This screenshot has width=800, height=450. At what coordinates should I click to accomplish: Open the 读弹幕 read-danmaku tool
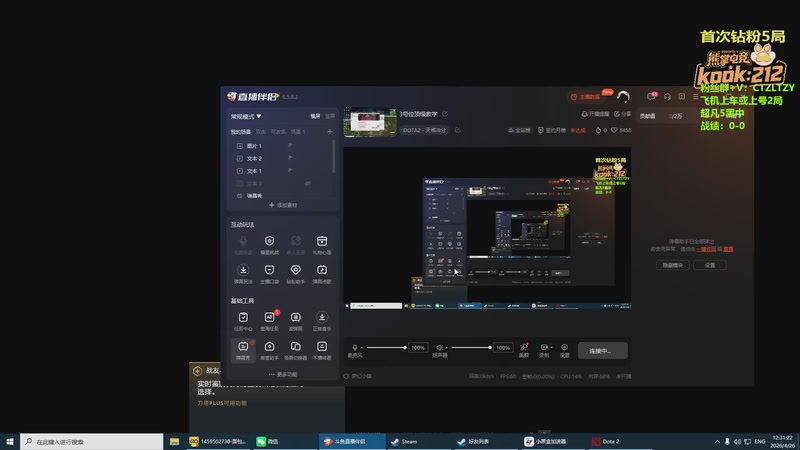click(x=295, y=321)
